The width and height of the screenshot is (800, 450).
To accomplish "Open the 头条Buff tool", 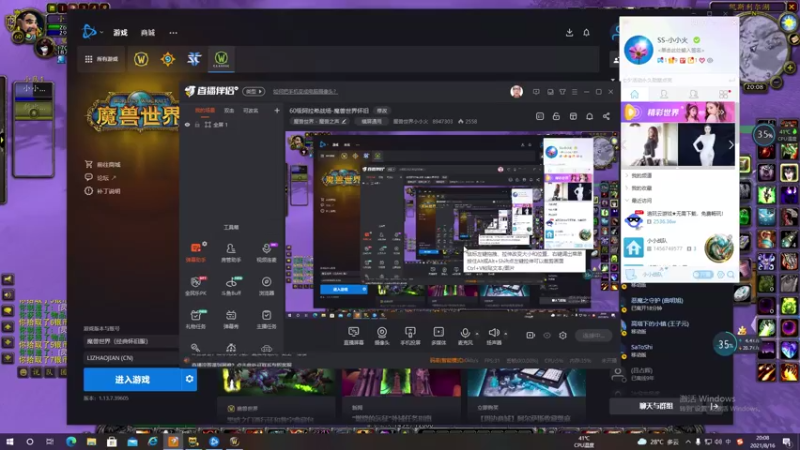I will point(231,286).
